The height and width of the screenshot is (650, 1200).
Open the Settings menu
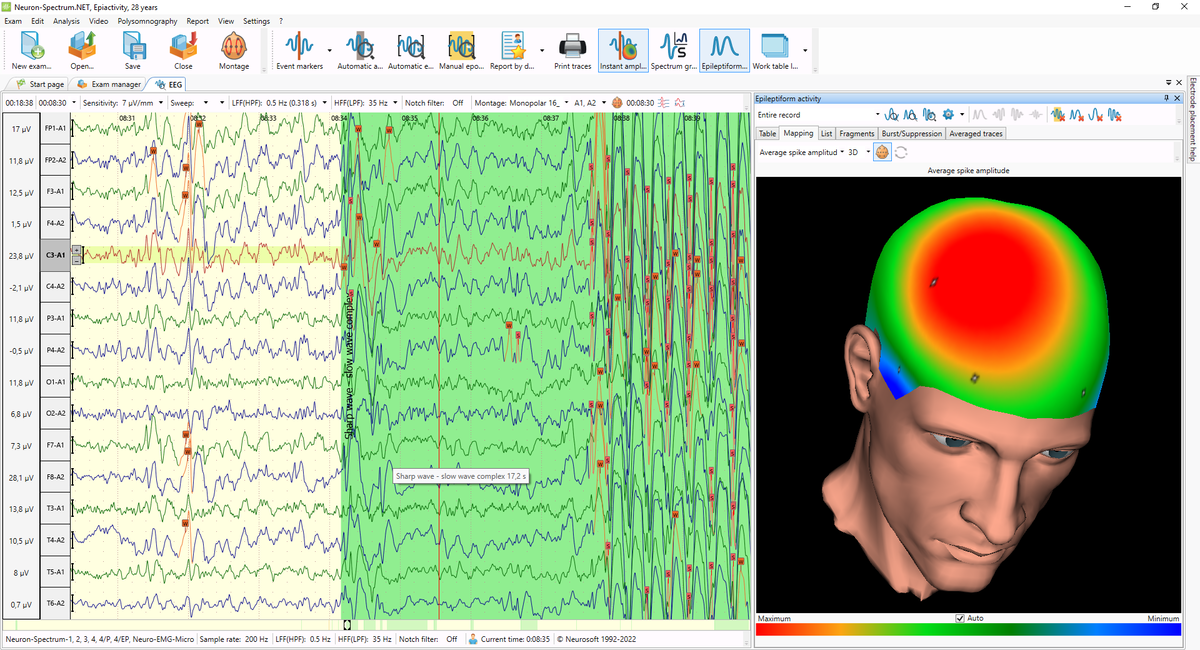pyautogui.click(x=256, y=21)
